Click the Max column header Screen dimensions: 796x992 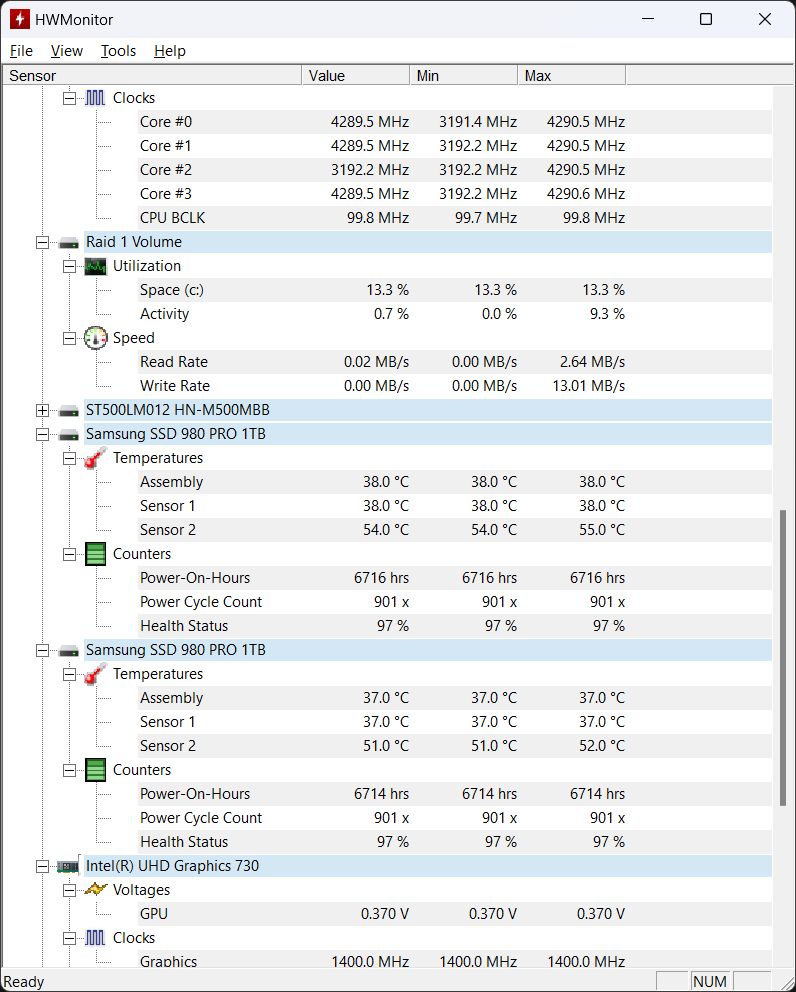pyautogui.click(x=572, y=75)
